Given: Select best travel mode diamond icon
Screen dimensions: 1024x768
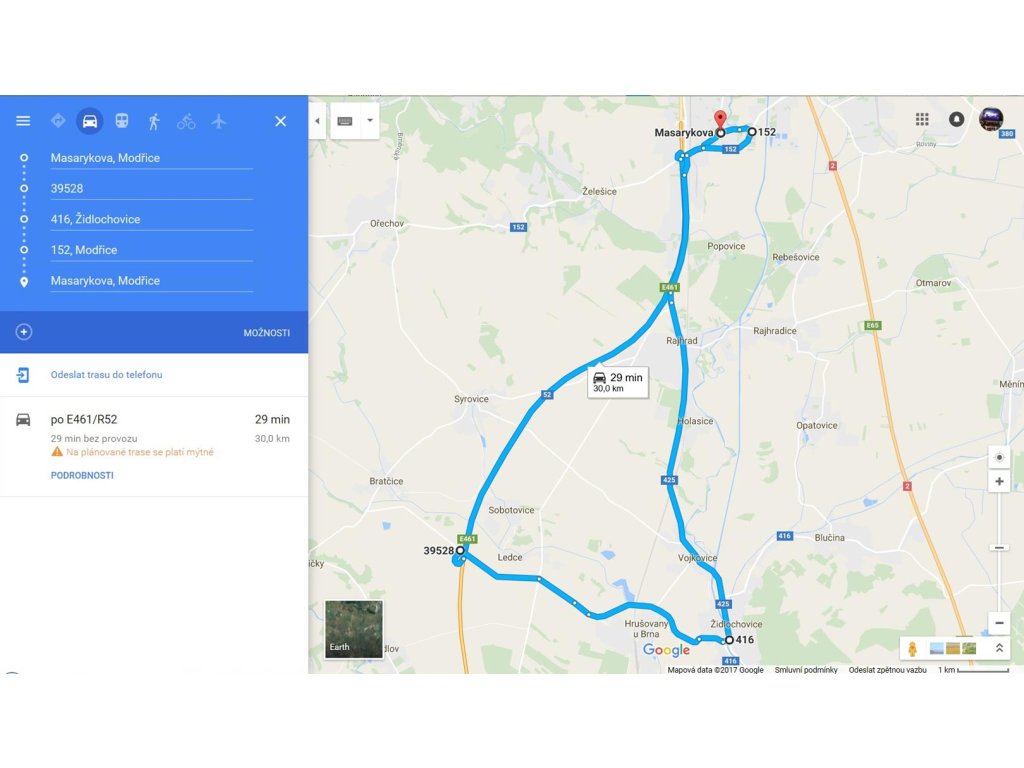Looking at the screenshot, I should (x=58, y=121).
